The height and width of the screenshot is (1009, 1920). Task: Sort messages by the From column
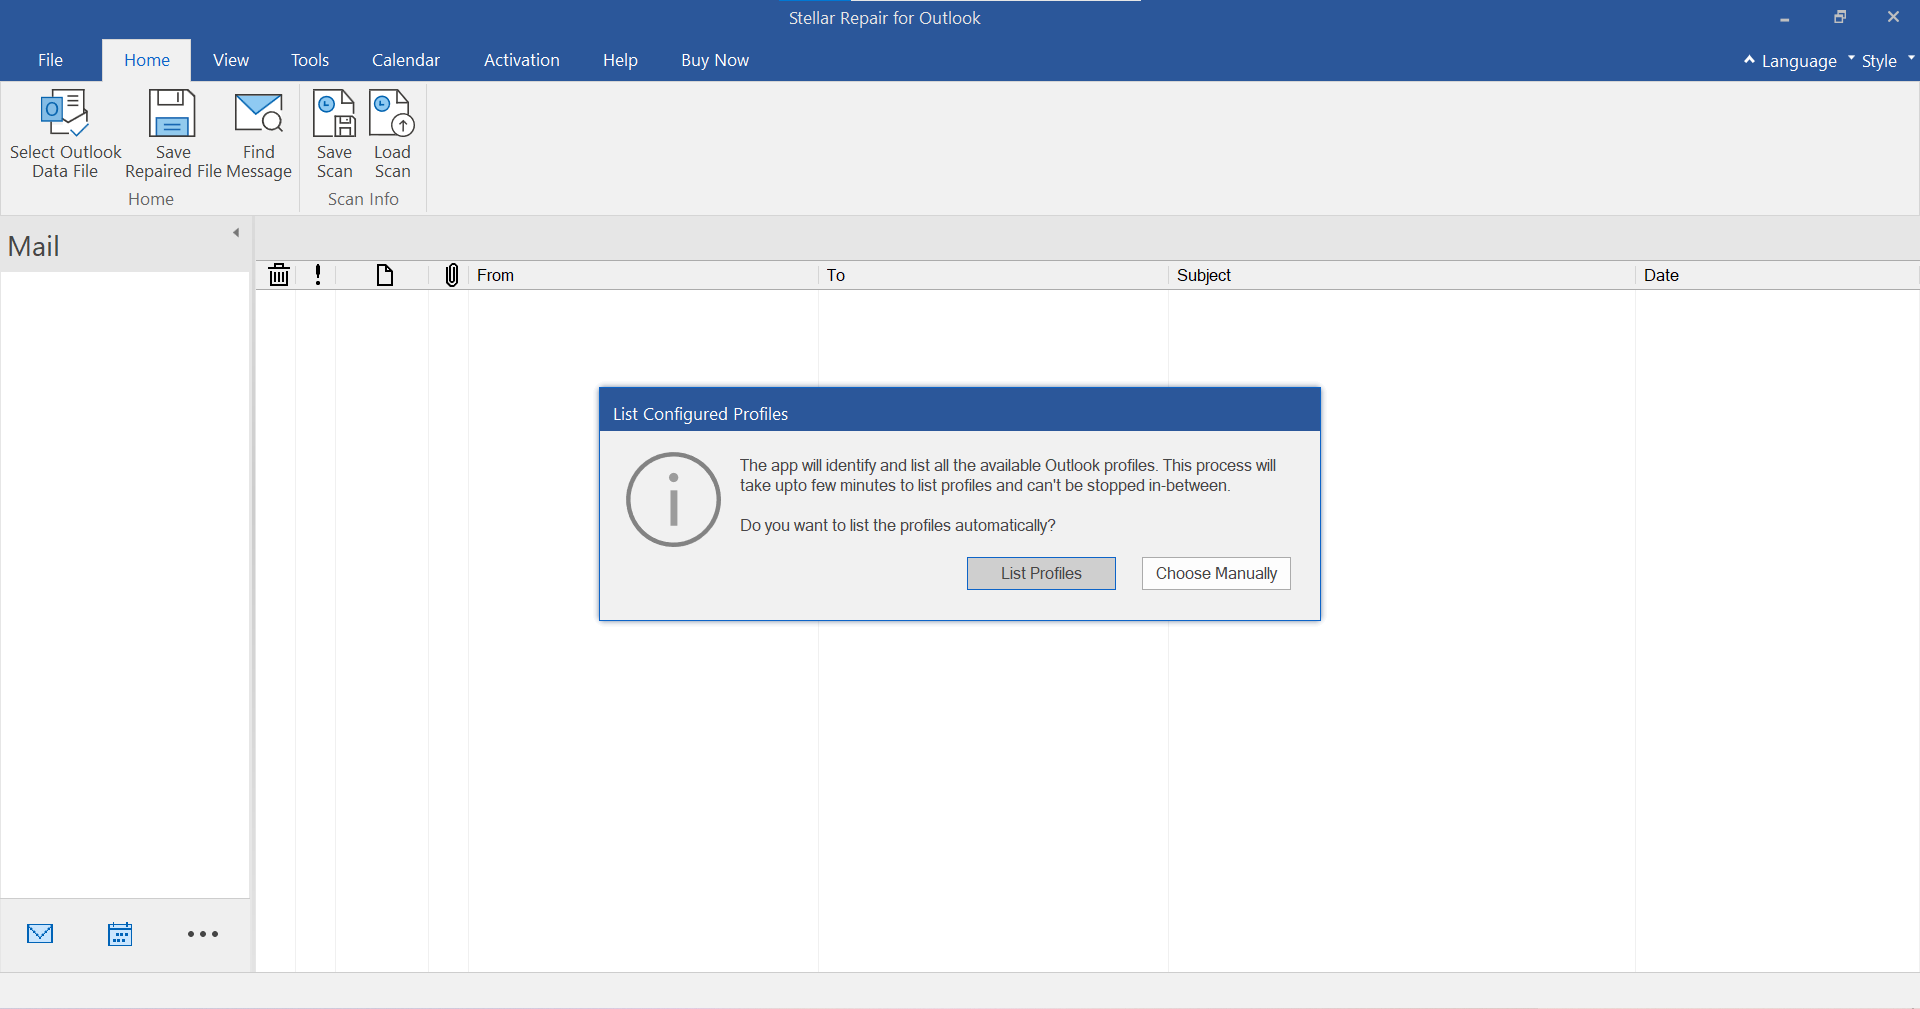[x=497, y=275]
